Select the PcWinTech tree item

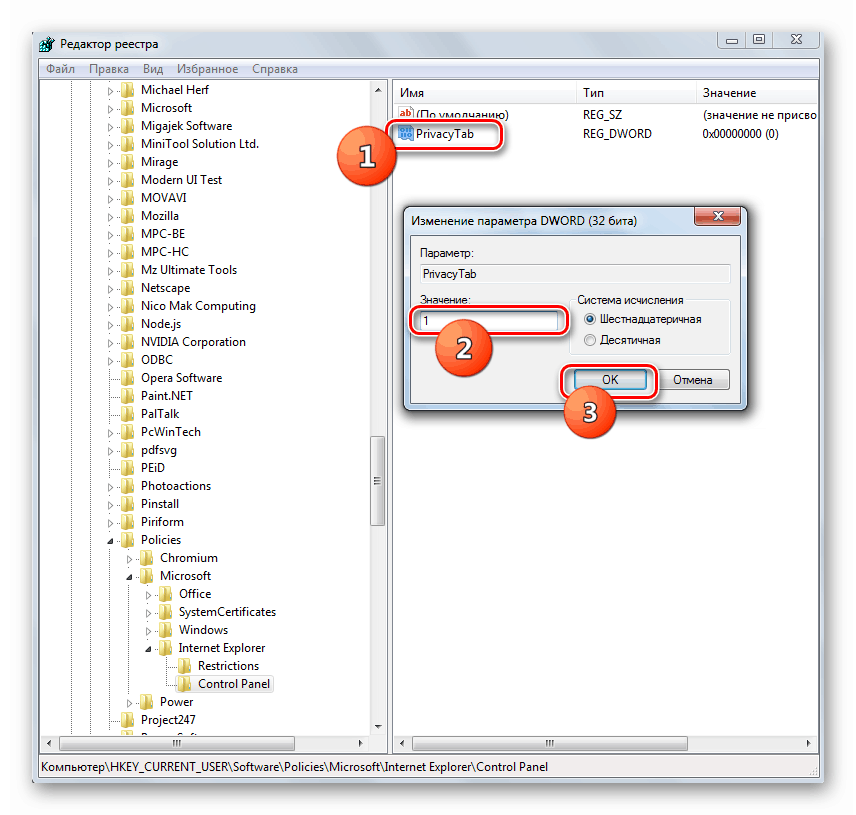coord(171,432)
